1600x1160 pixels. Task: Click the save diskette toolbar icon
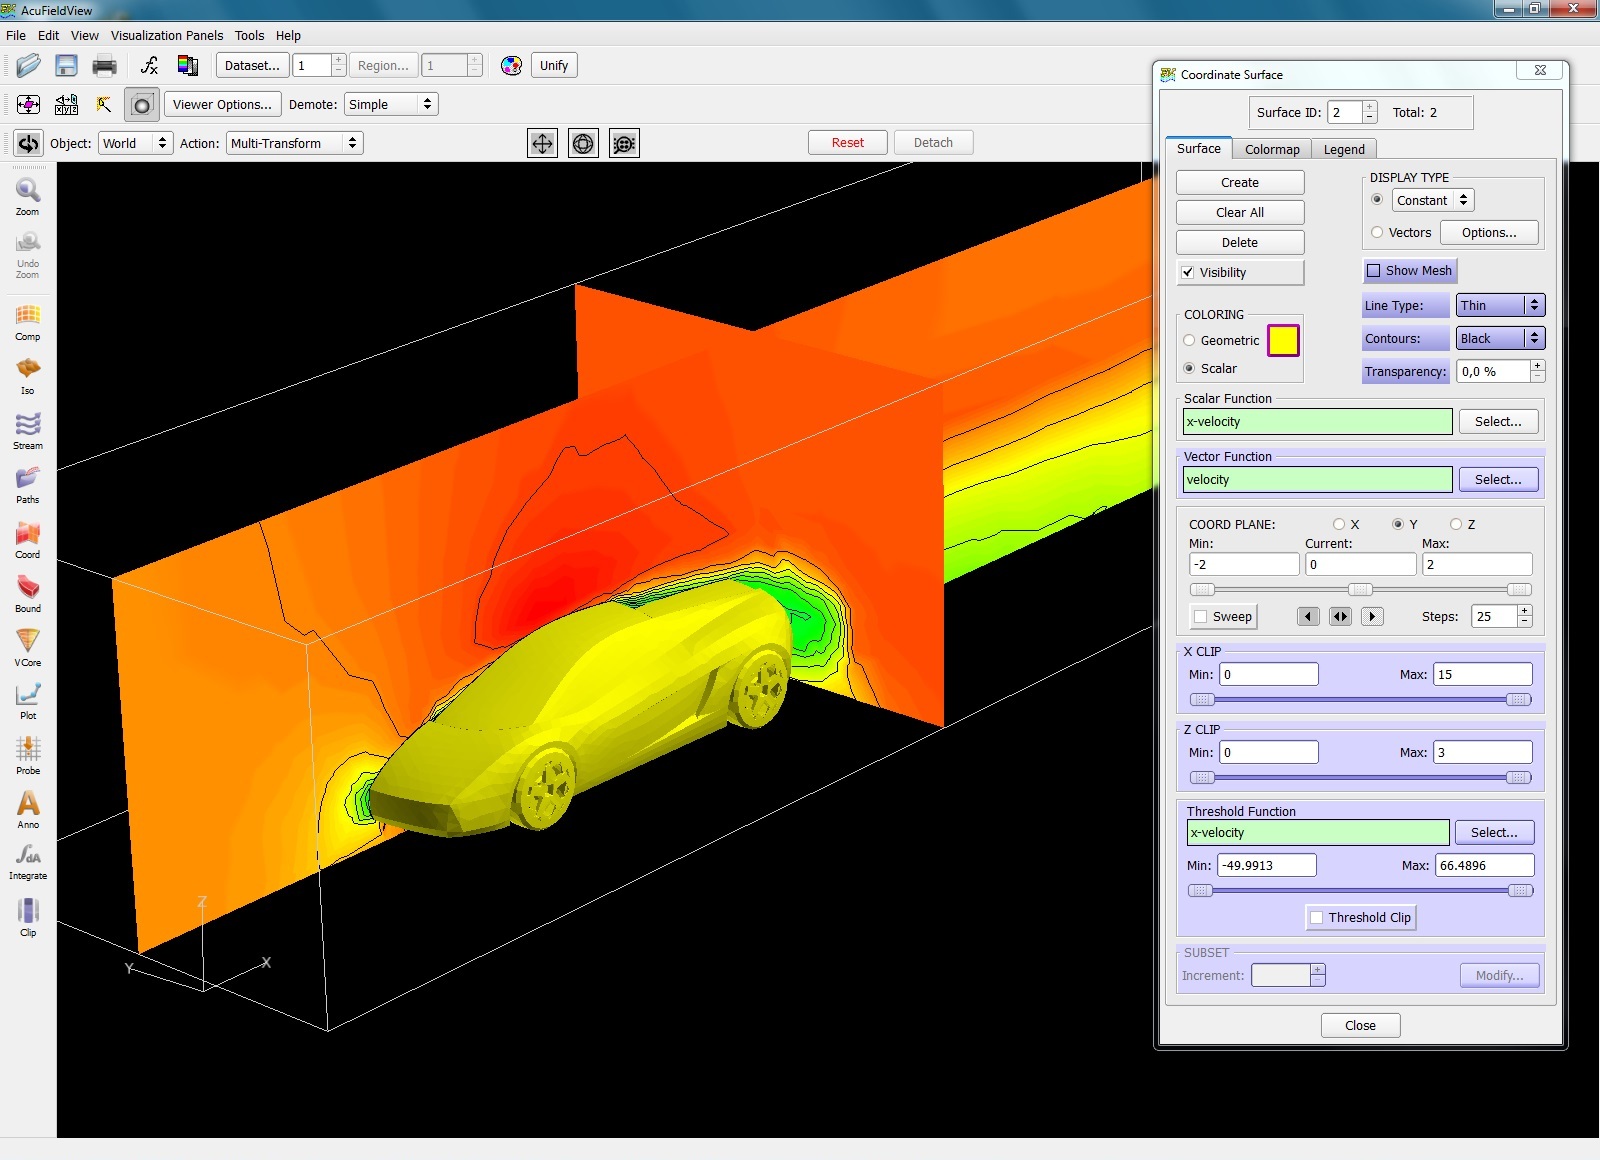(x=66, y=66)
